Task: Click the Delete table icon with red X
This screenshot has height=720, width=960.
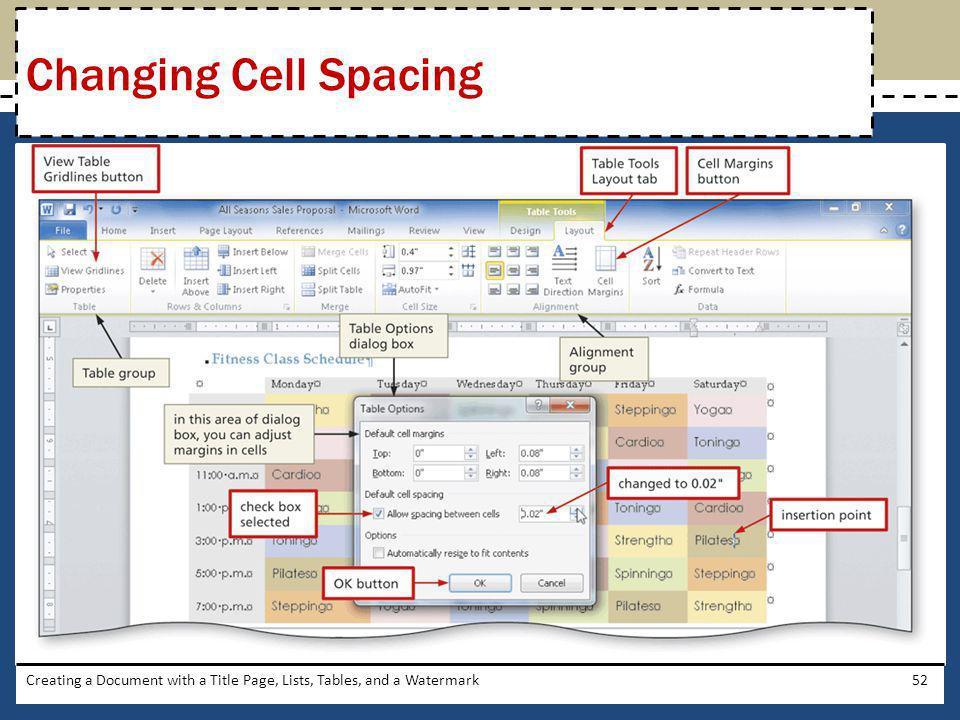Action: [x=153, y=260]
